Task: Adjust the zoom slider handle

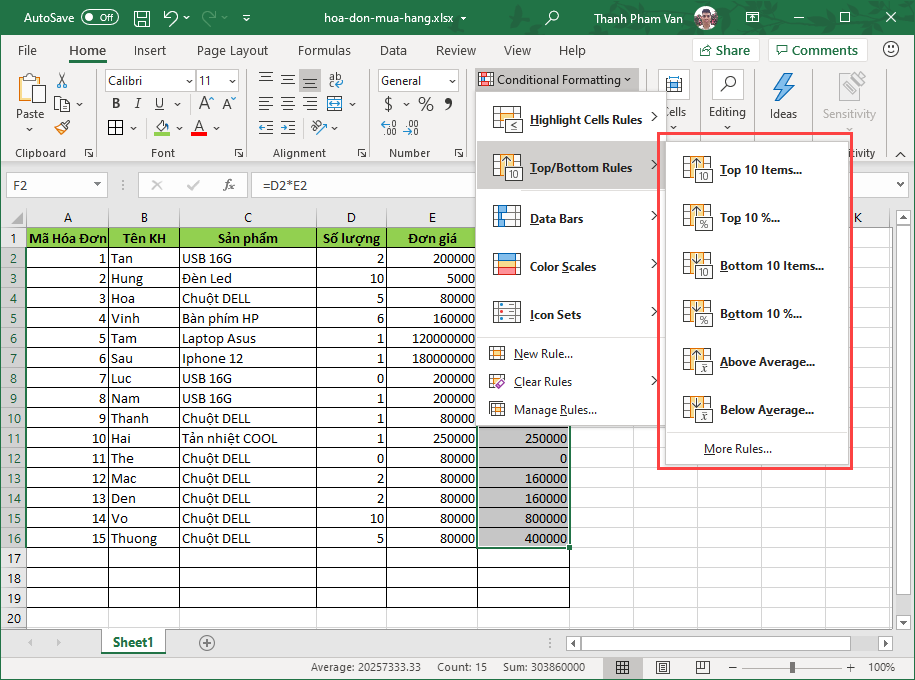Action: (x=792, y=667)
